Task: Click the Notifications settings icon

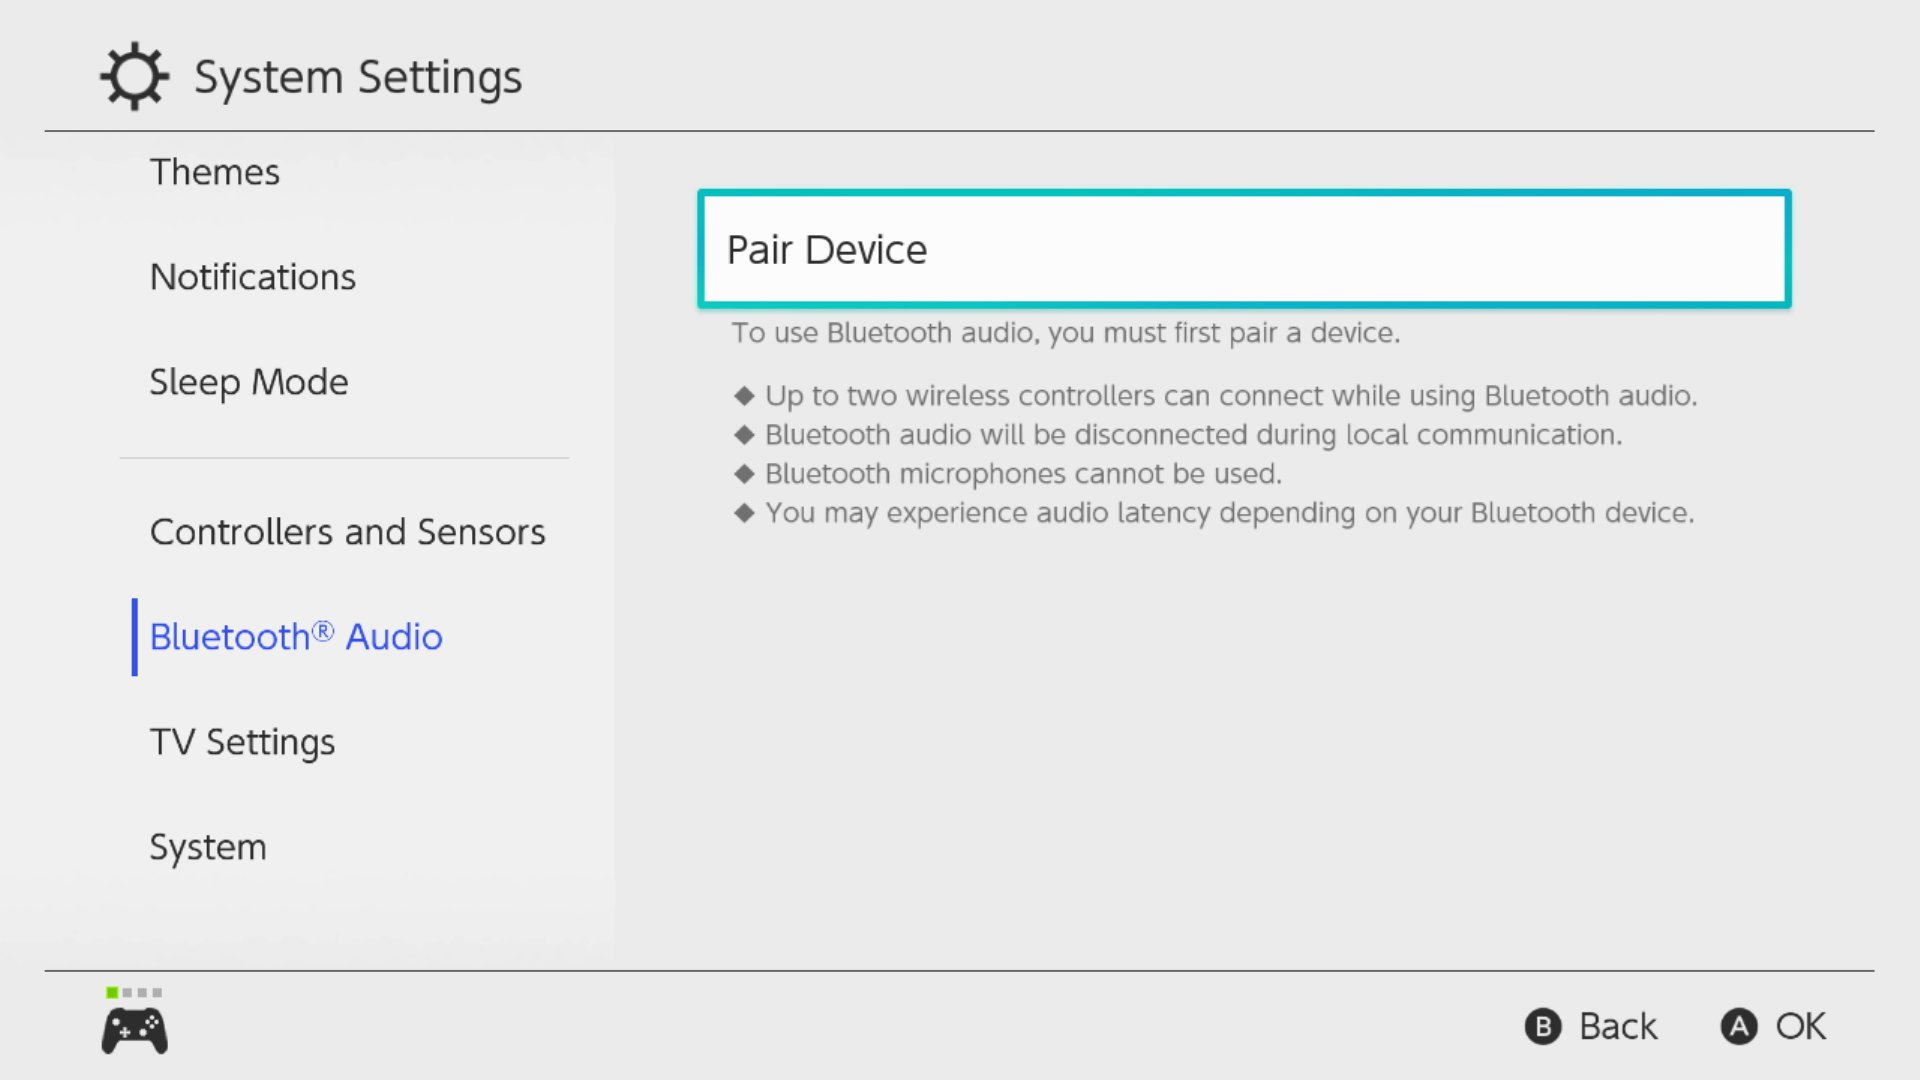Action: pyautogui.click(x=252, y=277)
